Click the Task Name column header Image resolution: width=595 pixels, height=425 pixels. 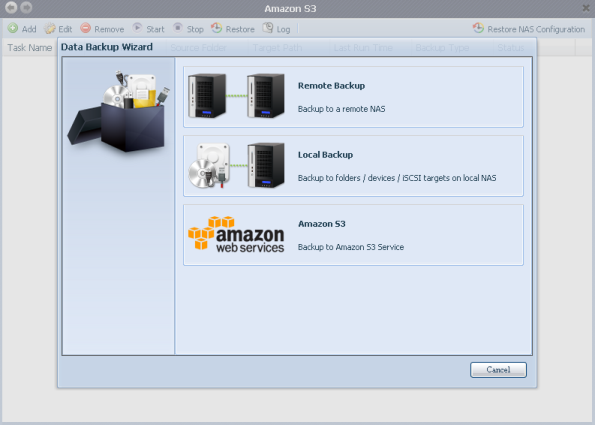tap(30, 48)
